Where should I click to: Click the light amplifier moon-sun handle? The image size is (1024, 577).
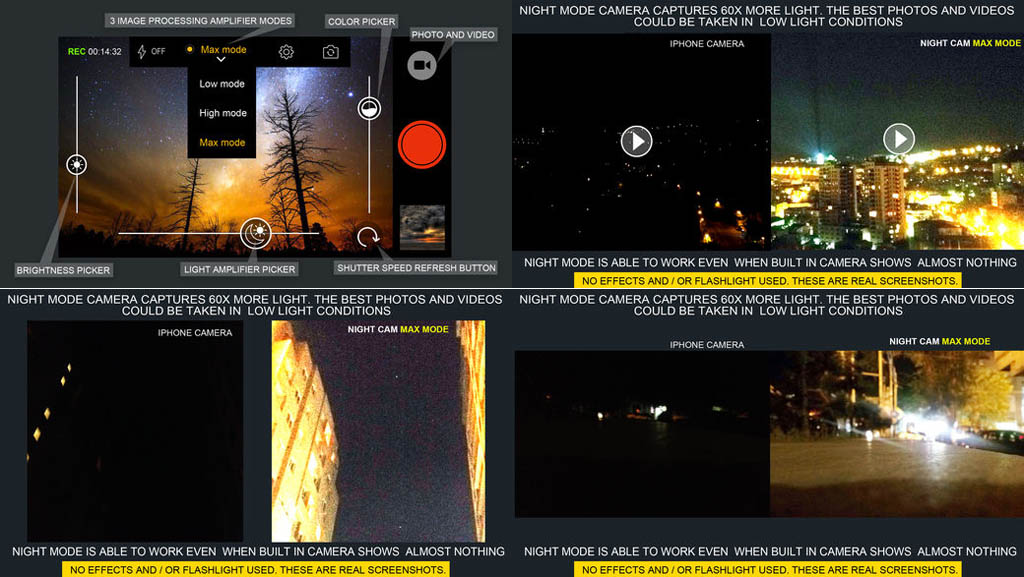tap(256, 233)
